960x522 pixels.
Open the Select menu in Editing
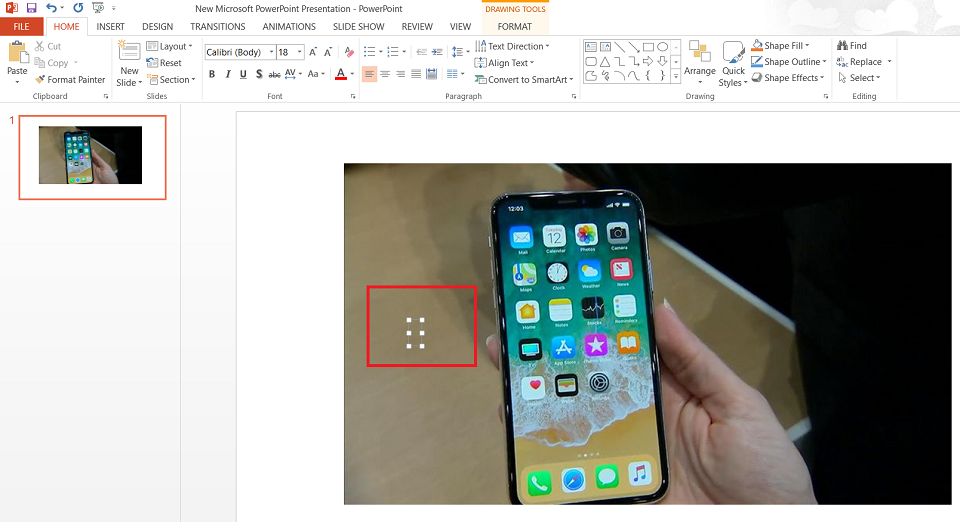click(859, 78)
